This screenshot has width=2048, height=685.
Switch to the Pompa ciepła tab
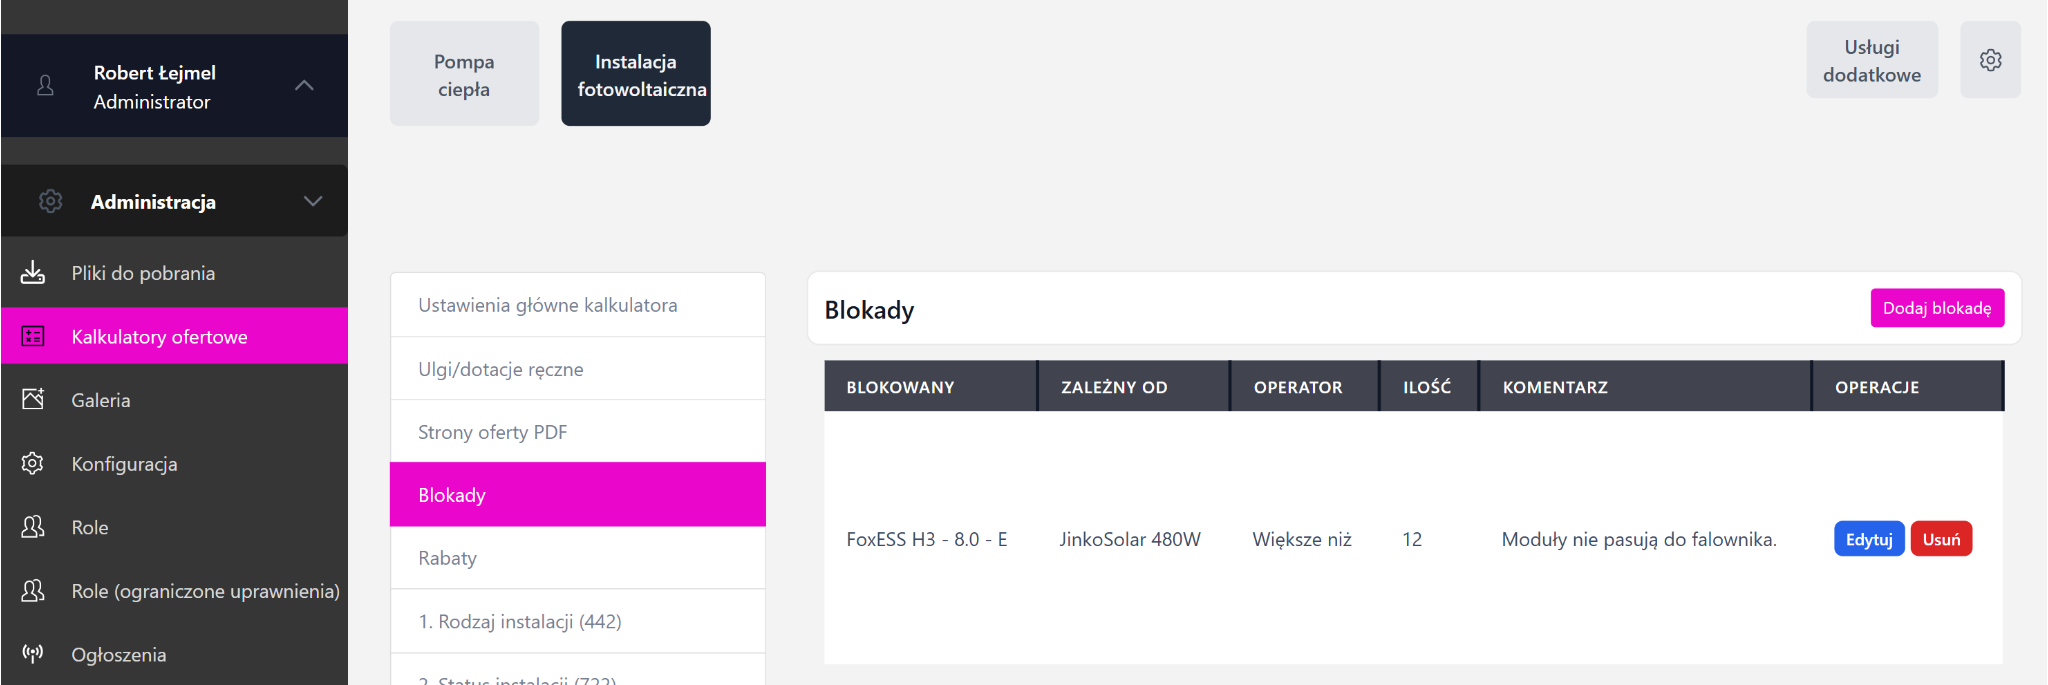[x=464, y=75]
